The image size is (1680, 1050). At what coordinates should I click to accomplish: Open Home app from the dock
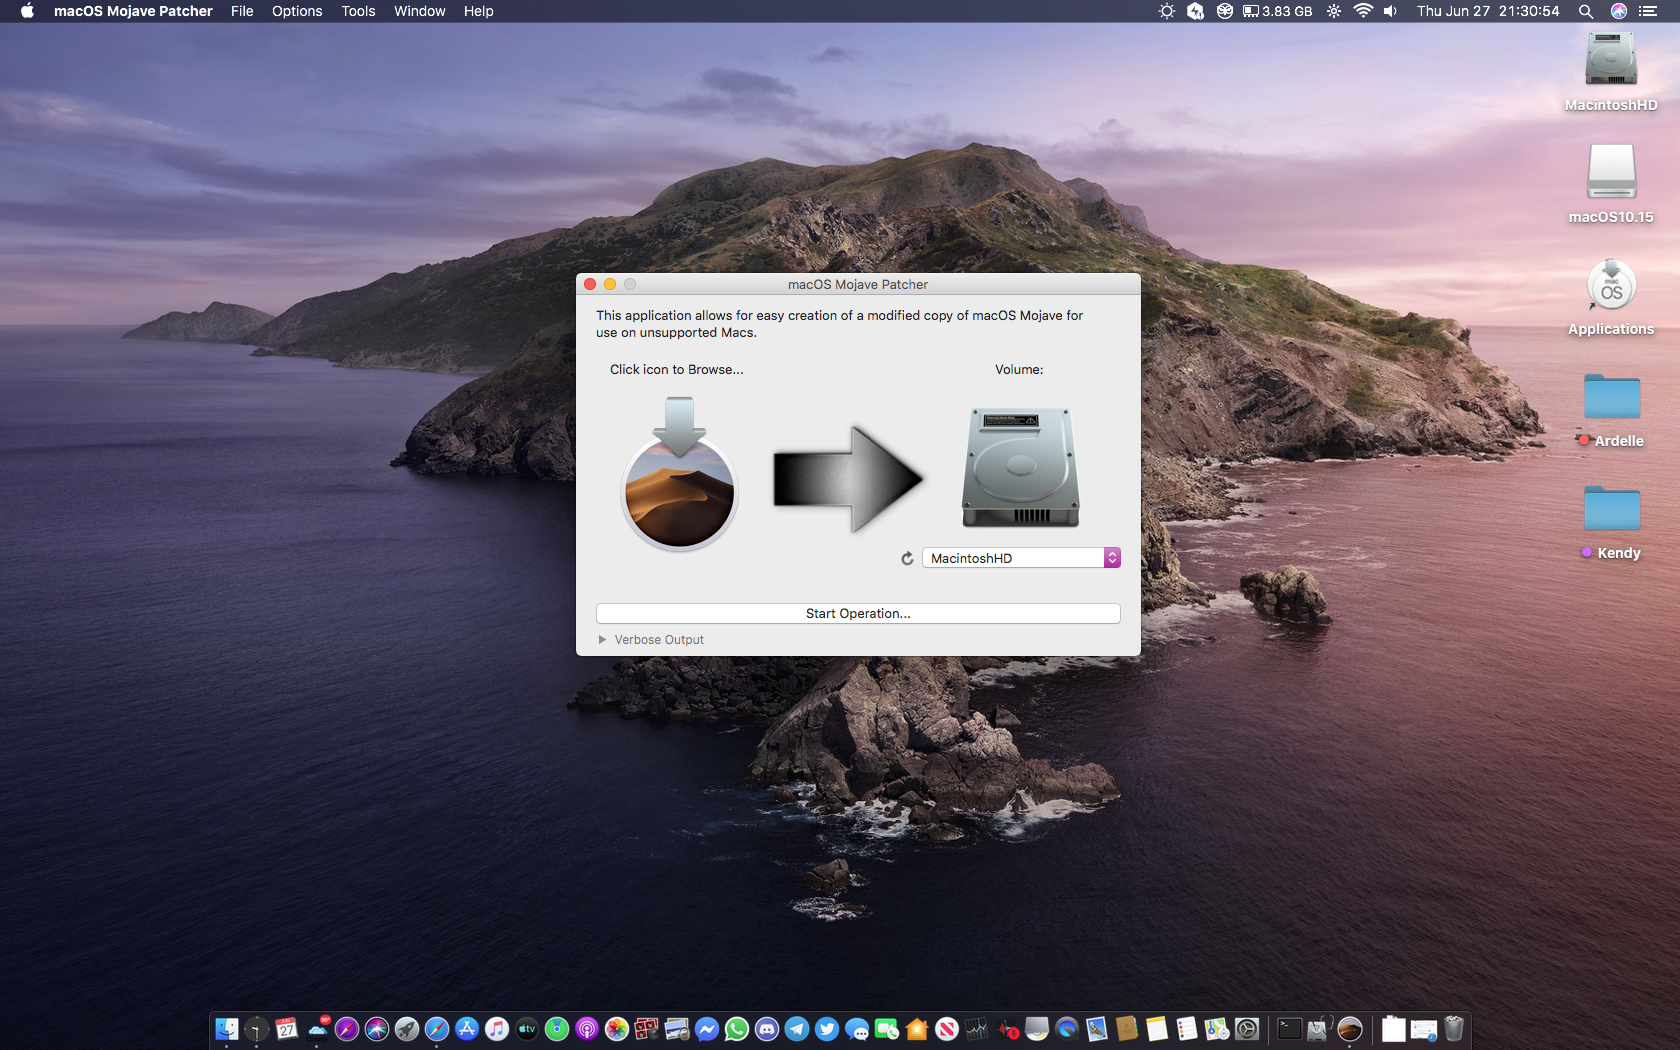click(917, 1028)
